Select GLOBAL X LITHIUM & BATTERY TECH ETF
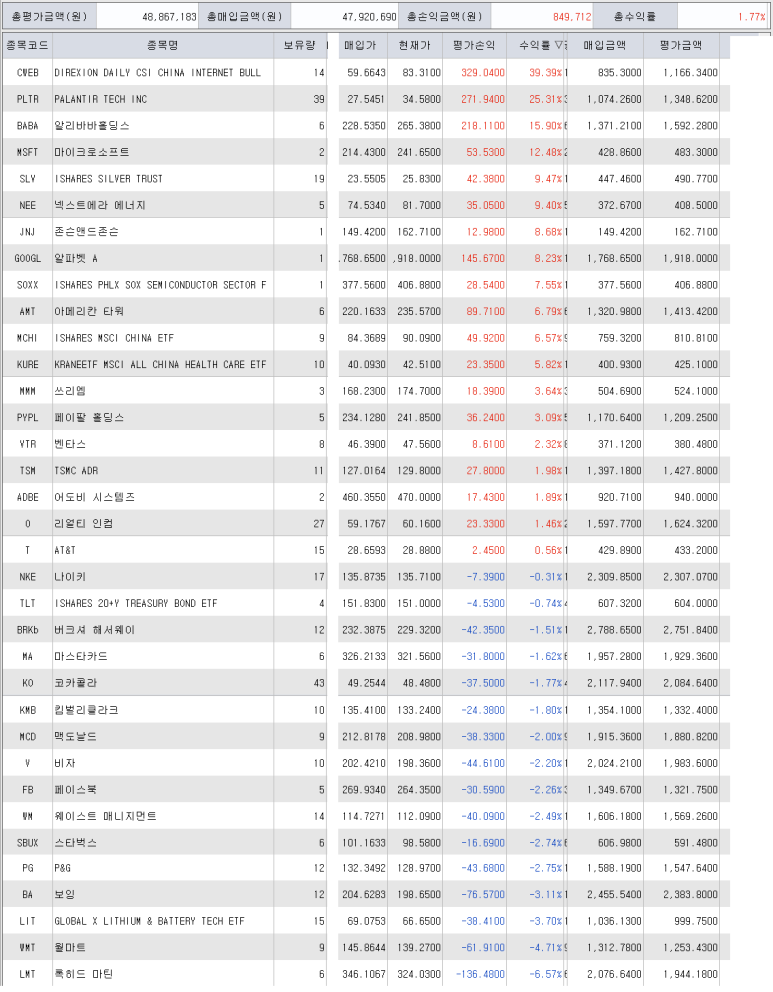 [149, 922]
